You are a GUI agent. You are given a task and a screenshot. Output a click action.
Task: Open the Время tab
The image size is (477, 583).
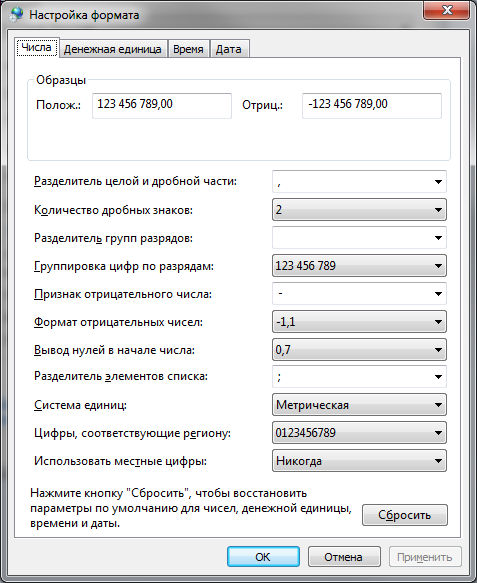tap(188, 49)
